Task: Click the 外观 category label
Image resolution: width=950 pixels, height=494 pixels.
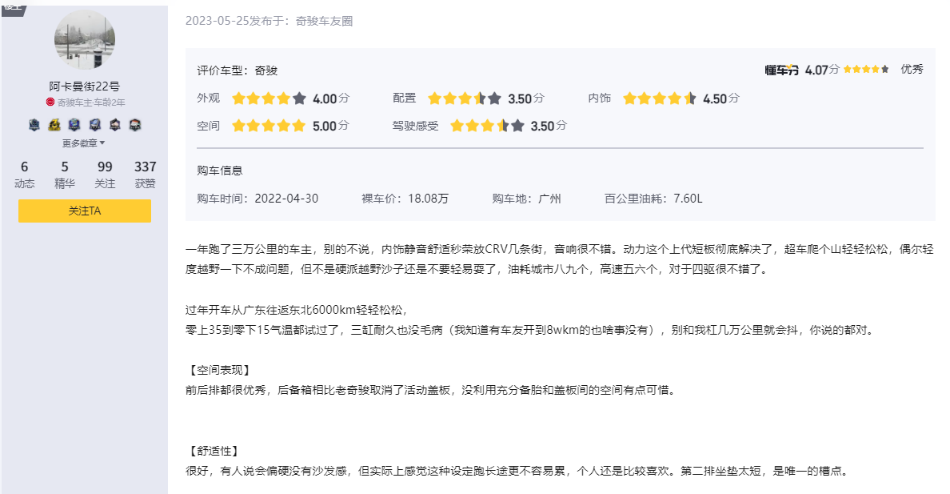Action: (x=208, y=98)
